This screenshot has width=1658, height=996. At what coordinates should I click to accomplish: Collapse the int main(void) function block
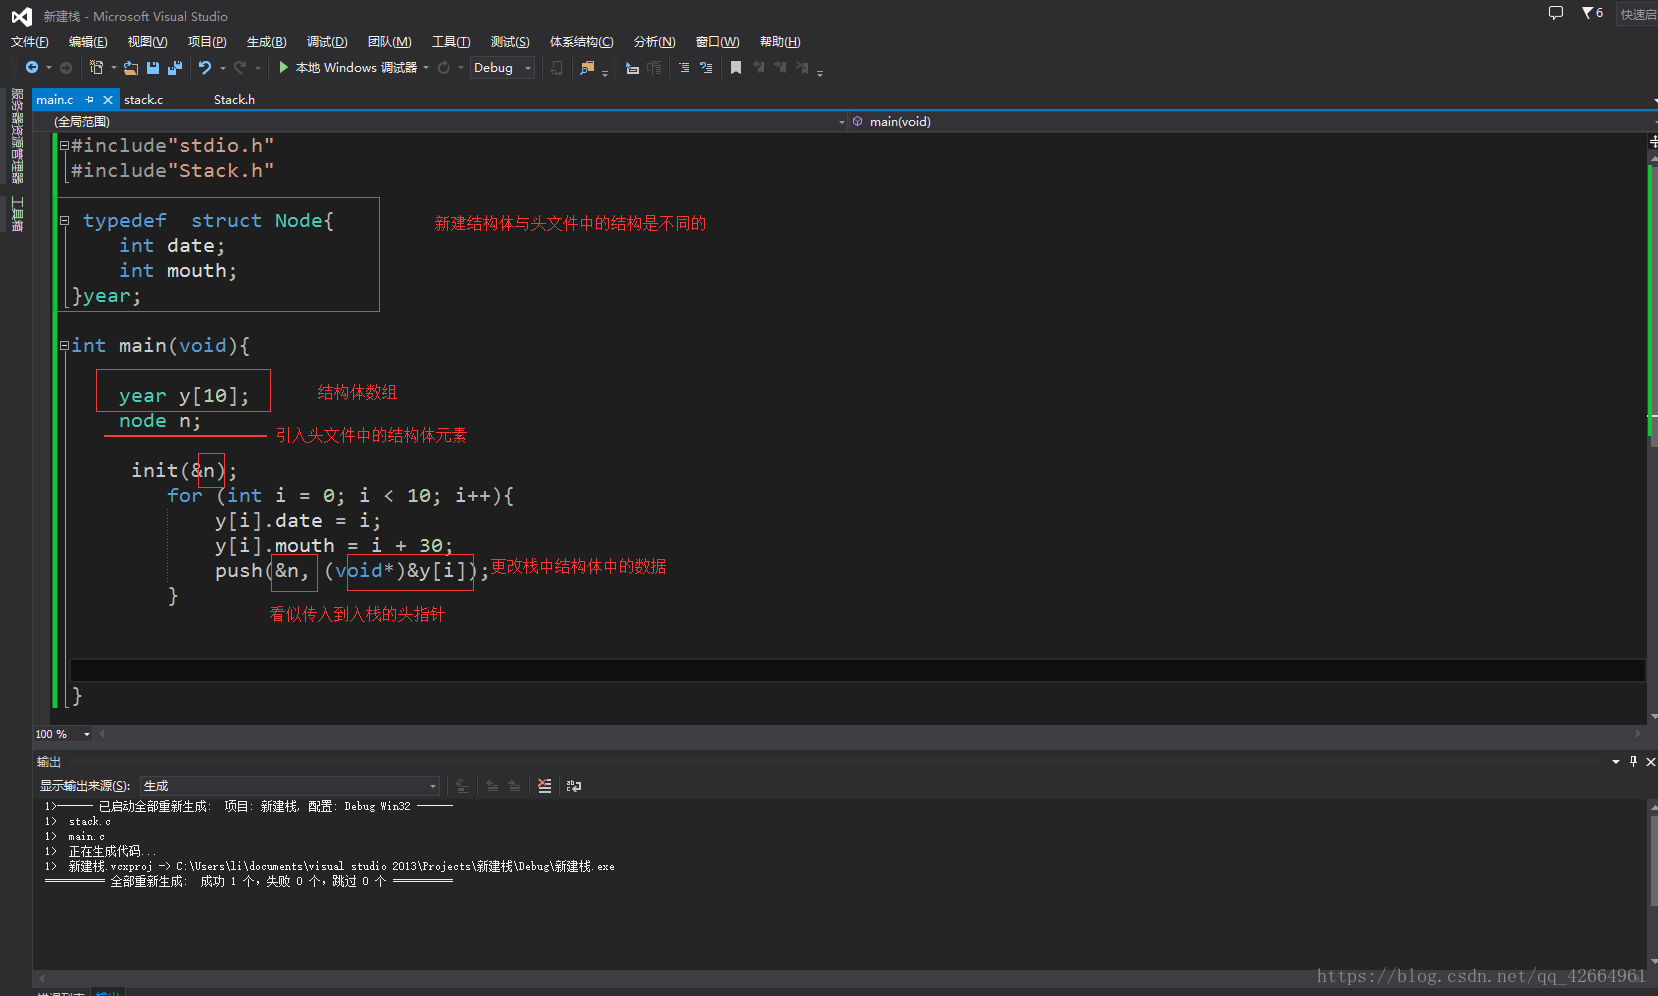click(64, 346)
